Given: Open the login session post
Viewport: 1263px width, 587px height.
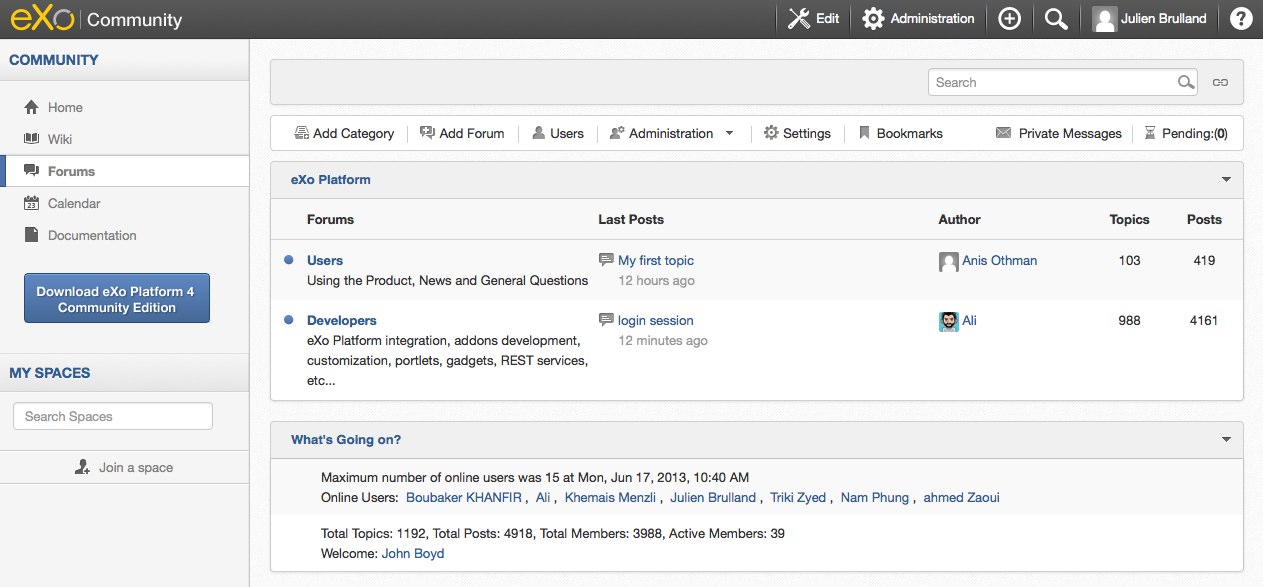Looking at the screenshot, I should click(656, 320).
